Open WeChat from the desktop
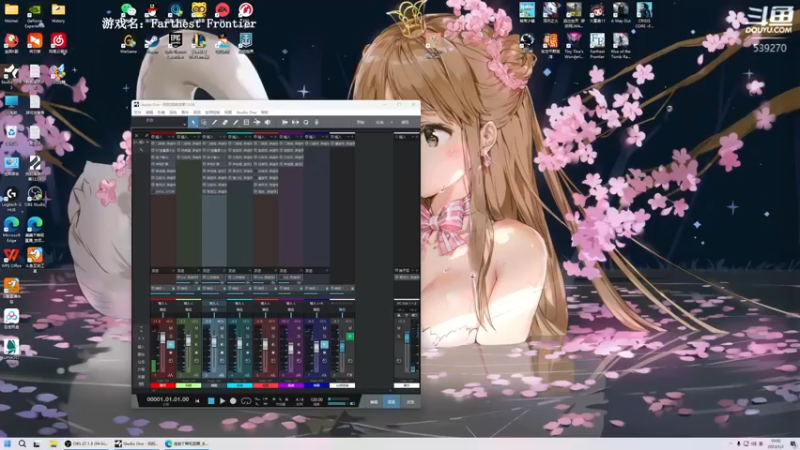Screen dimensions: 800x450 point(128,10)
